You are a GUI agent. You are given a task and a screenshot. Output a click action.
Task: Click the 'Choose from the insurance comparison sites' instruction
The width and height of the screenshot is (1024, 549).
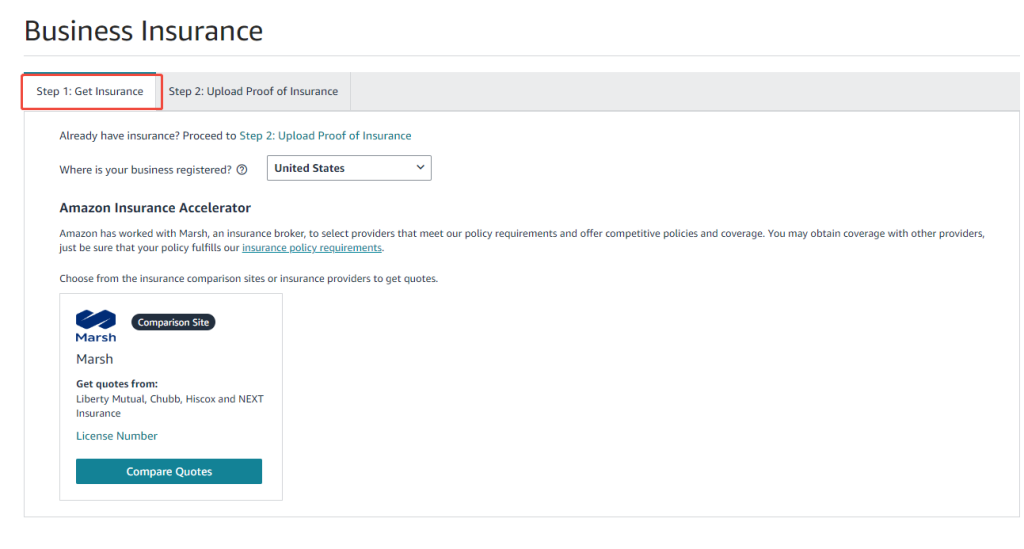click(x=248, y=278)
